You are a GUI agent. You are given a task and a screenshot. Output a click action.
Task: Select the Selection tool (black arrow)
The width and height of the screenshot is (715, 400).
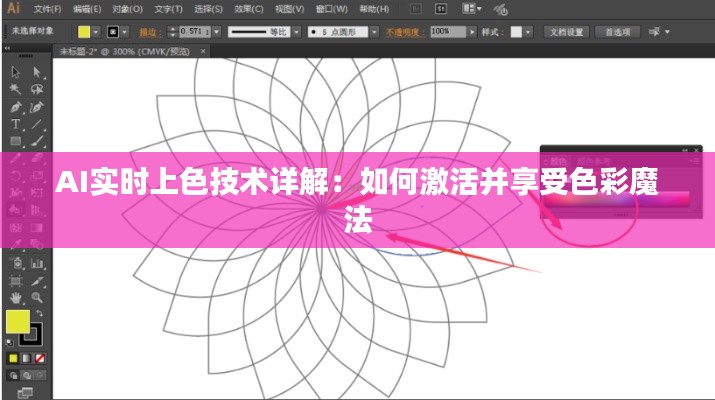16,72
